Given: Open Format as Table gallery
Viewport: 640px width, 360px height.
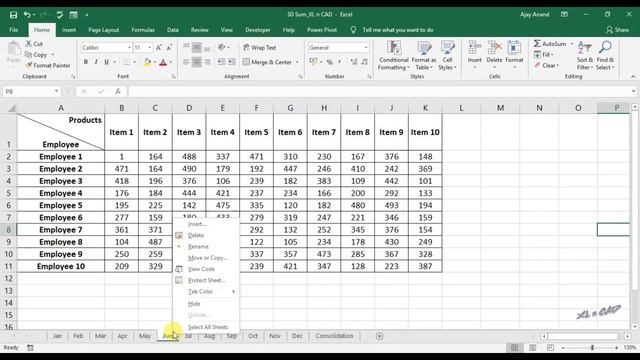Looking at the screenshot, I should (x=424, y=55).
